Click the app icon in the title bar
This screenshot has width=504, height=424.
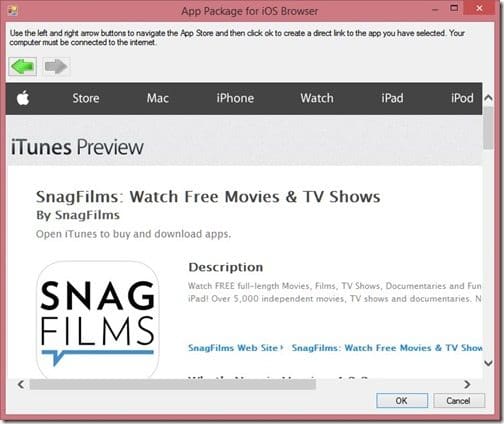click(x=13, y=11)
